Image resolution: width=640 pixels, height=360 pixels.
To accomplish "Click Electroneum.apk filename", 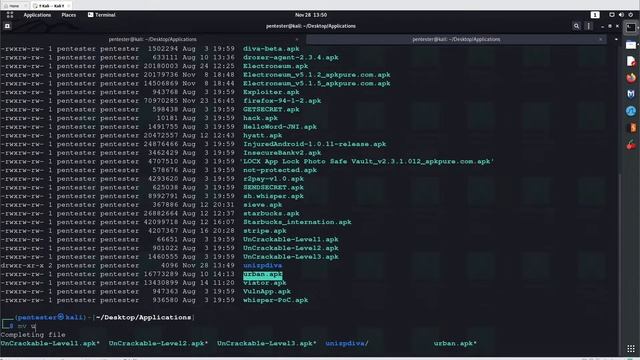I will pyautogui.click(x=276, y=66).
